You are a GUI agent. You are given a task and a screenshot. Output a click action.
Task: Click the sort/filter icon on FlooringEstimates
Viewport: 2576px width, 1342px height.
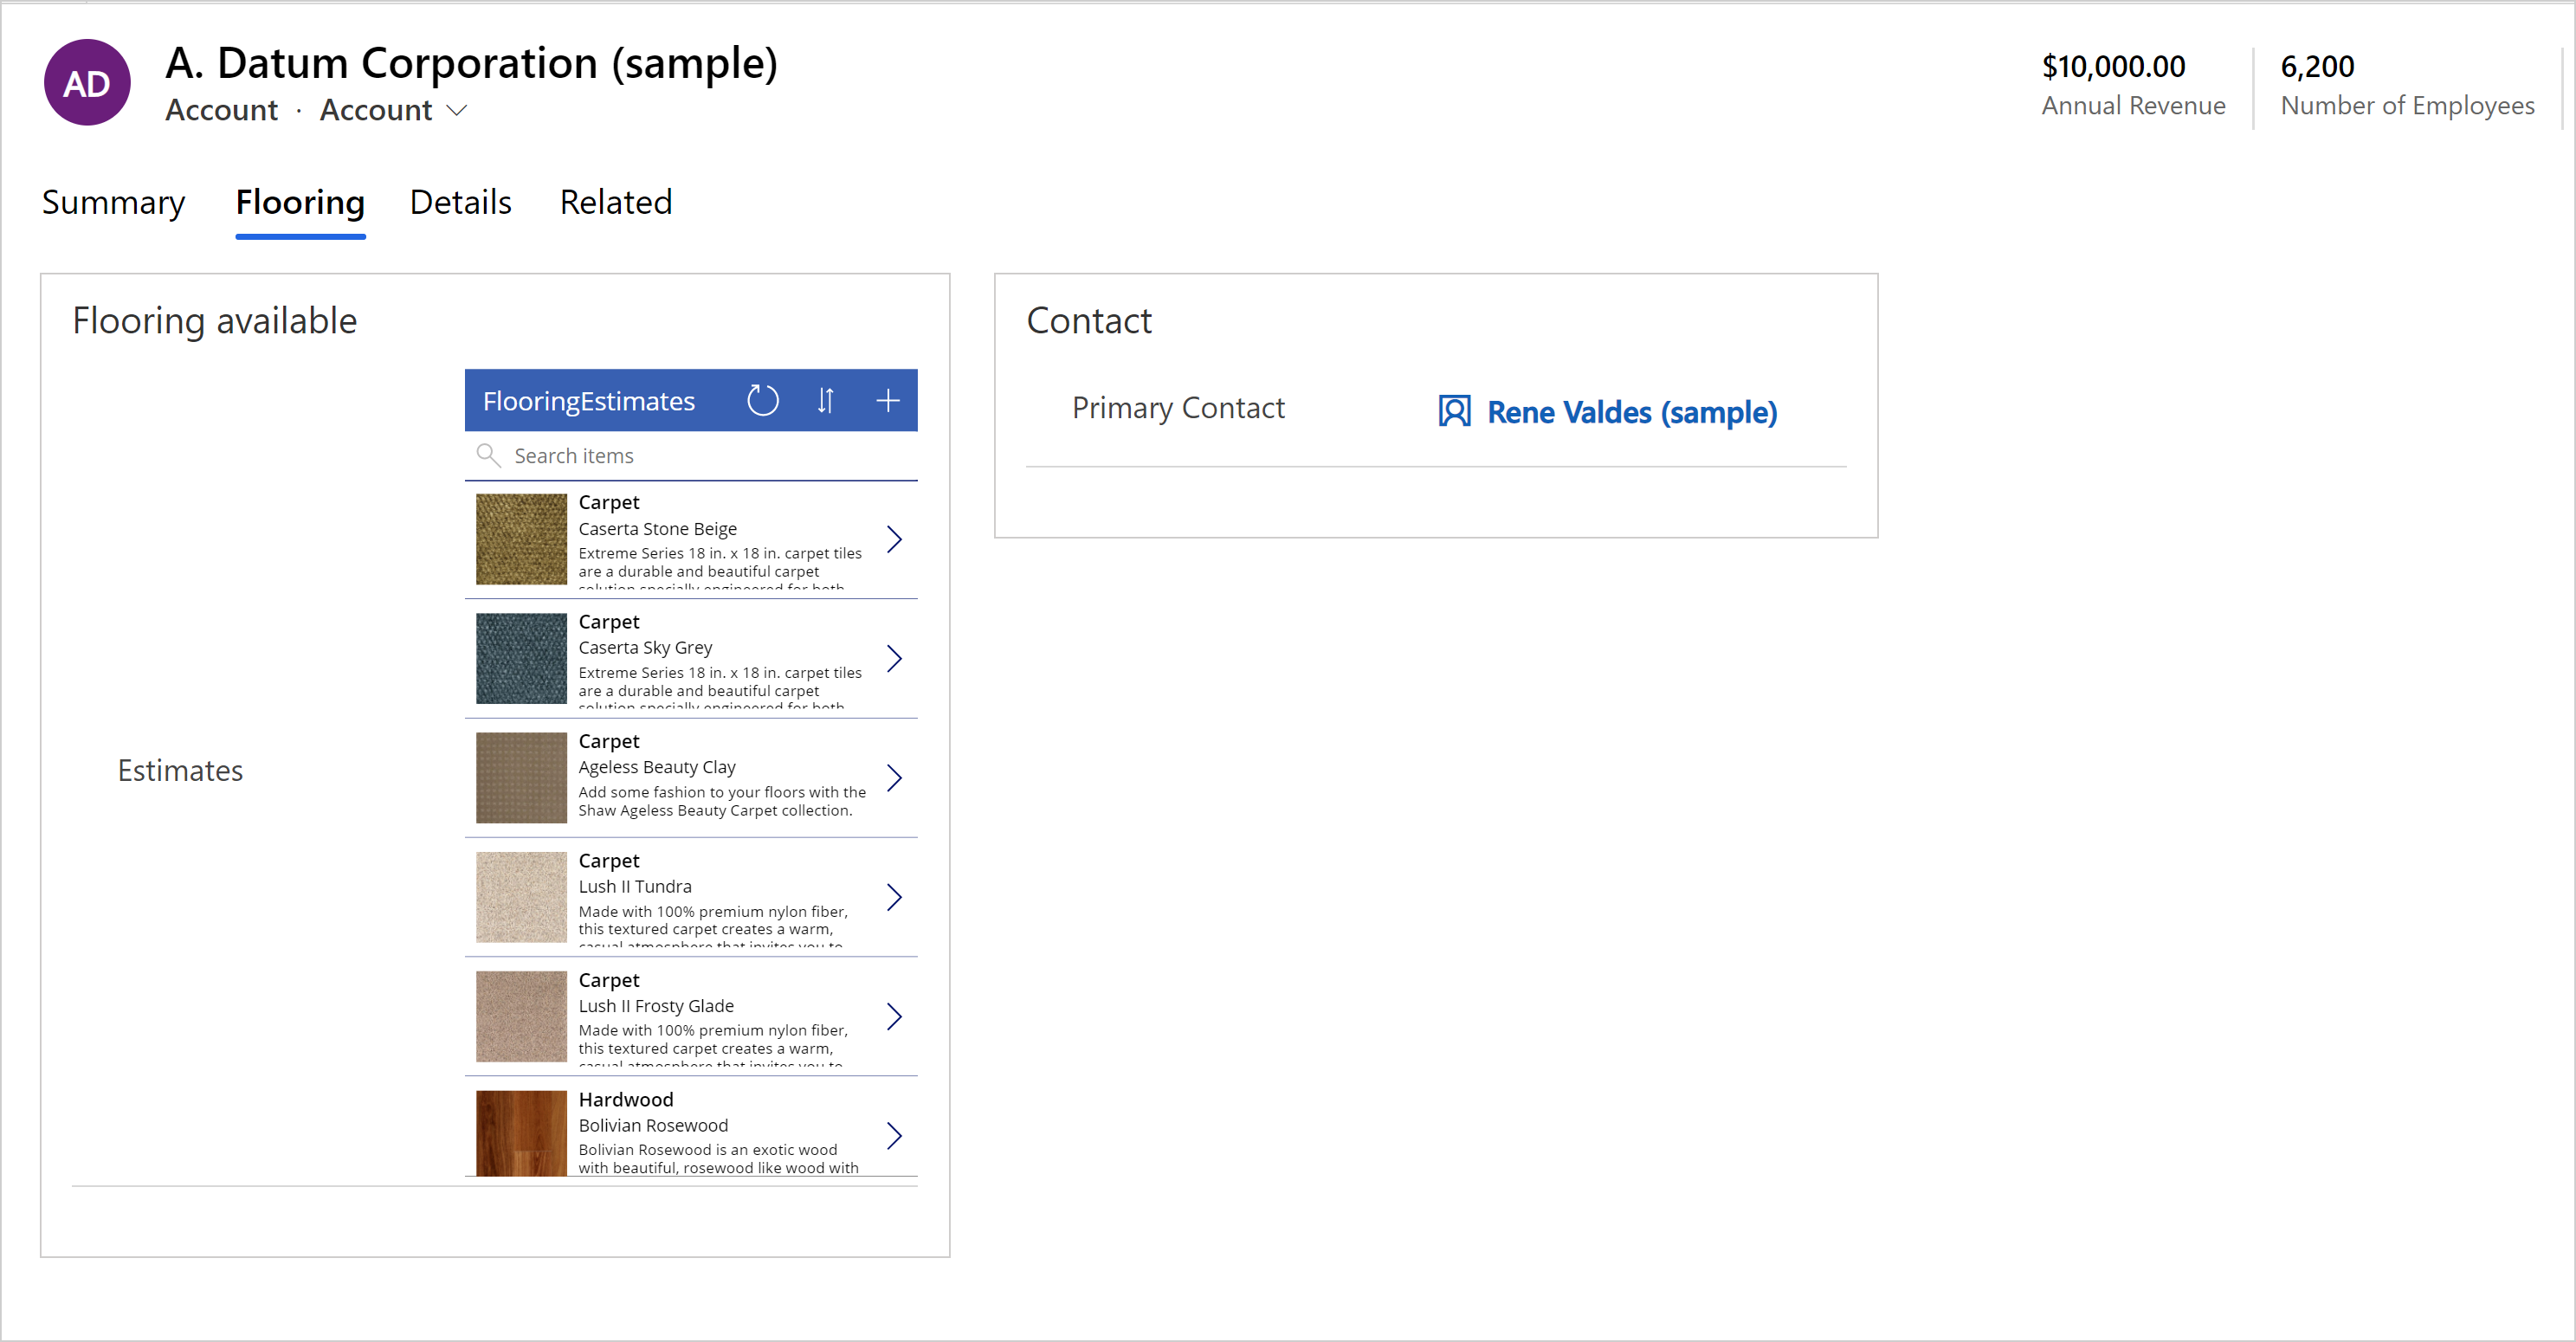[826, 400]
